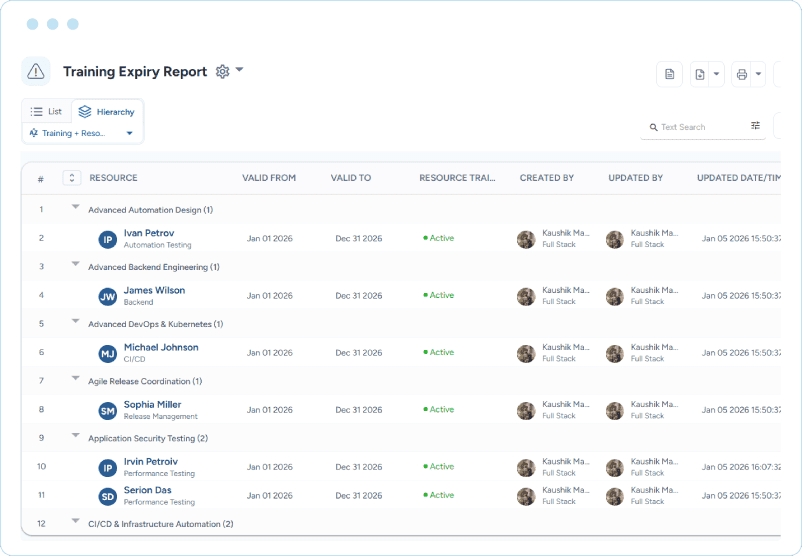The width and height of the screenshot is (802, 556).
Task: Click Created By photo in Ivan Petrov row
Action: pyautogui.click(x=526, y=239)
